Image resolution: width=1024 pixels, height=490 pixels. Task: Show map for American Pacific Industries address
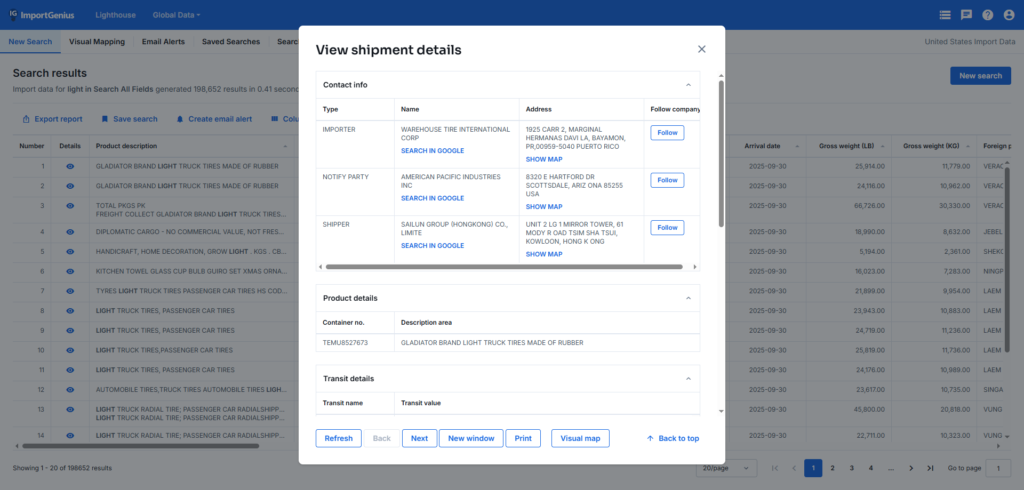544,207
